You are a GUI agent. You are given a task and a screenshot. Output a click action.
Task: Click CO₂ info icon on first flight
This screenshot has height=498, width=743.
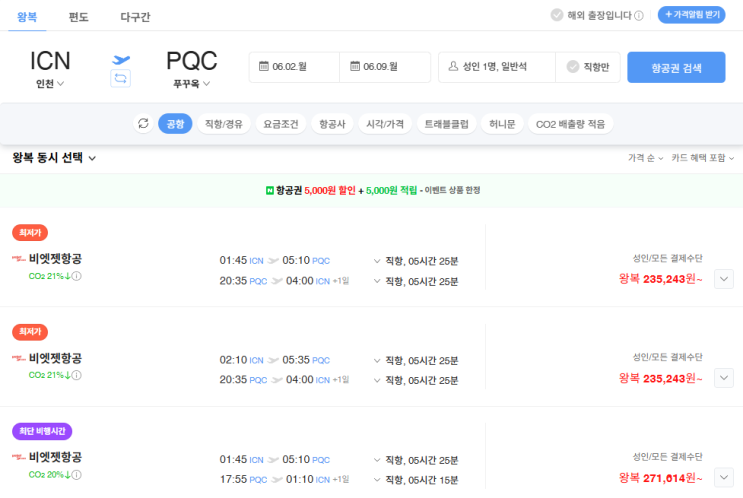(76, 277)
